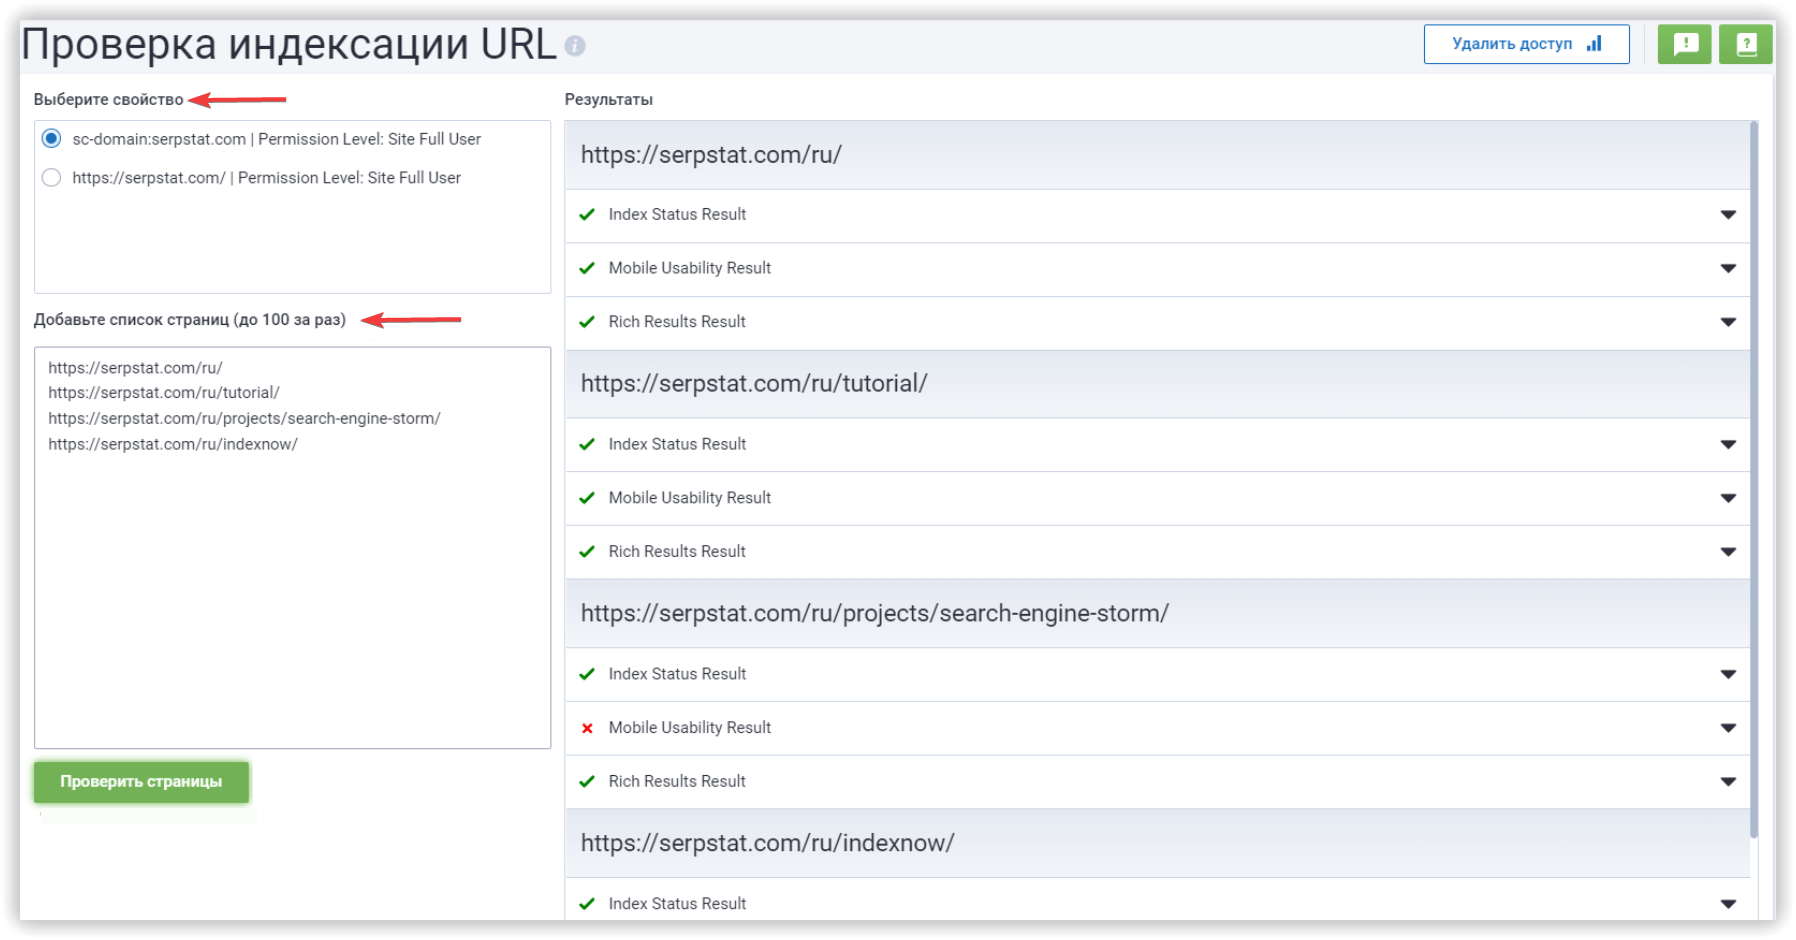Open the green feedback exclamation icon
Screen dimensions: 1796x940
click(x=1685, y=44)
